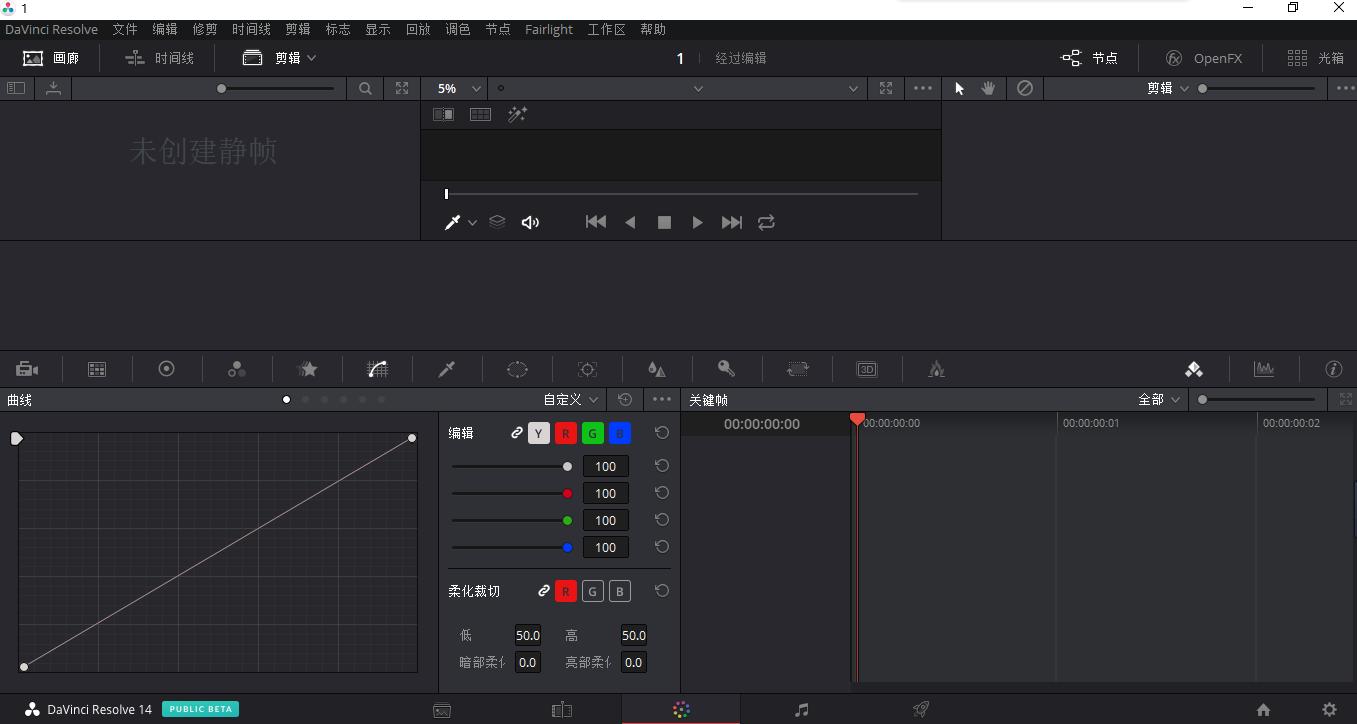Select the Qualifier eyedropper tool
This screenshot has height=724, width=1357.
(x=447, y=369)
